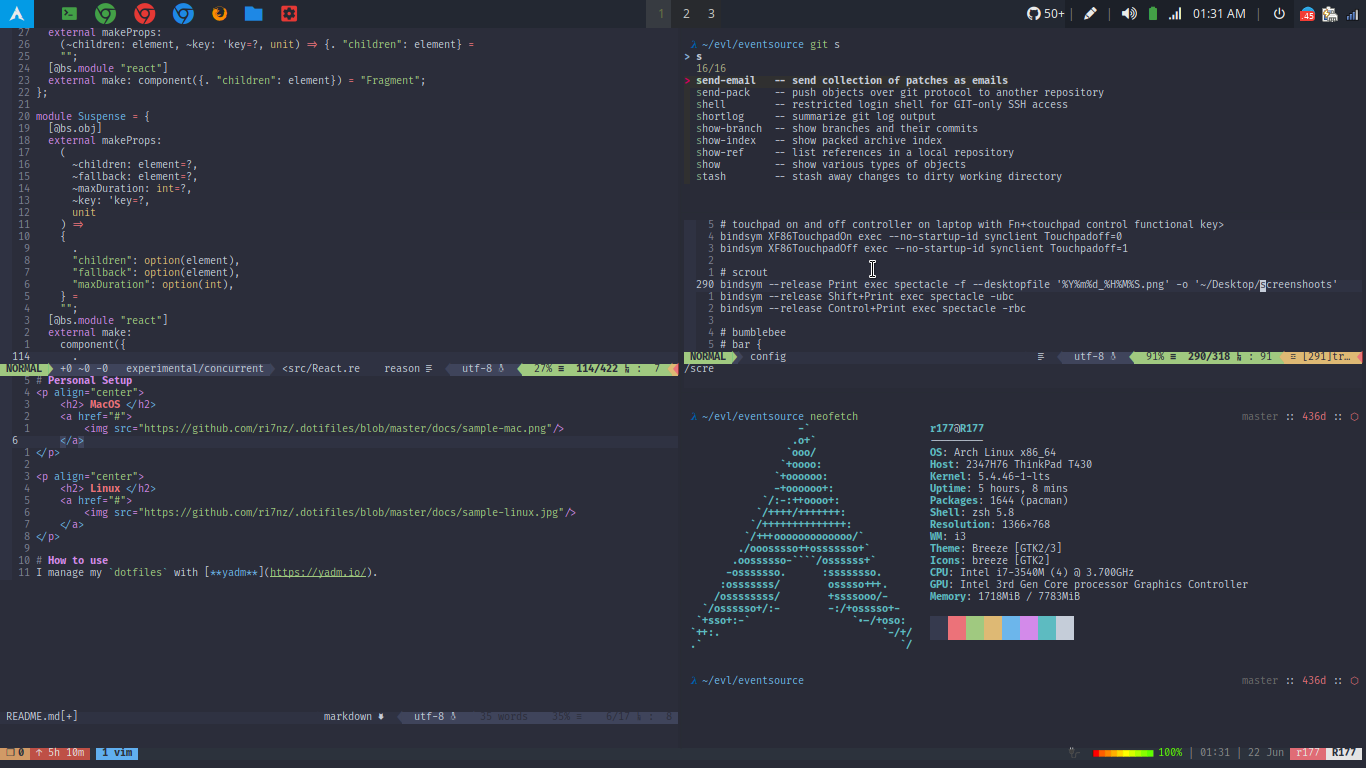The height and width of the screenshot is (768, 1366).
Task: Open the Wi-Fi signal strength indicator
Action: coord(1175,13)
